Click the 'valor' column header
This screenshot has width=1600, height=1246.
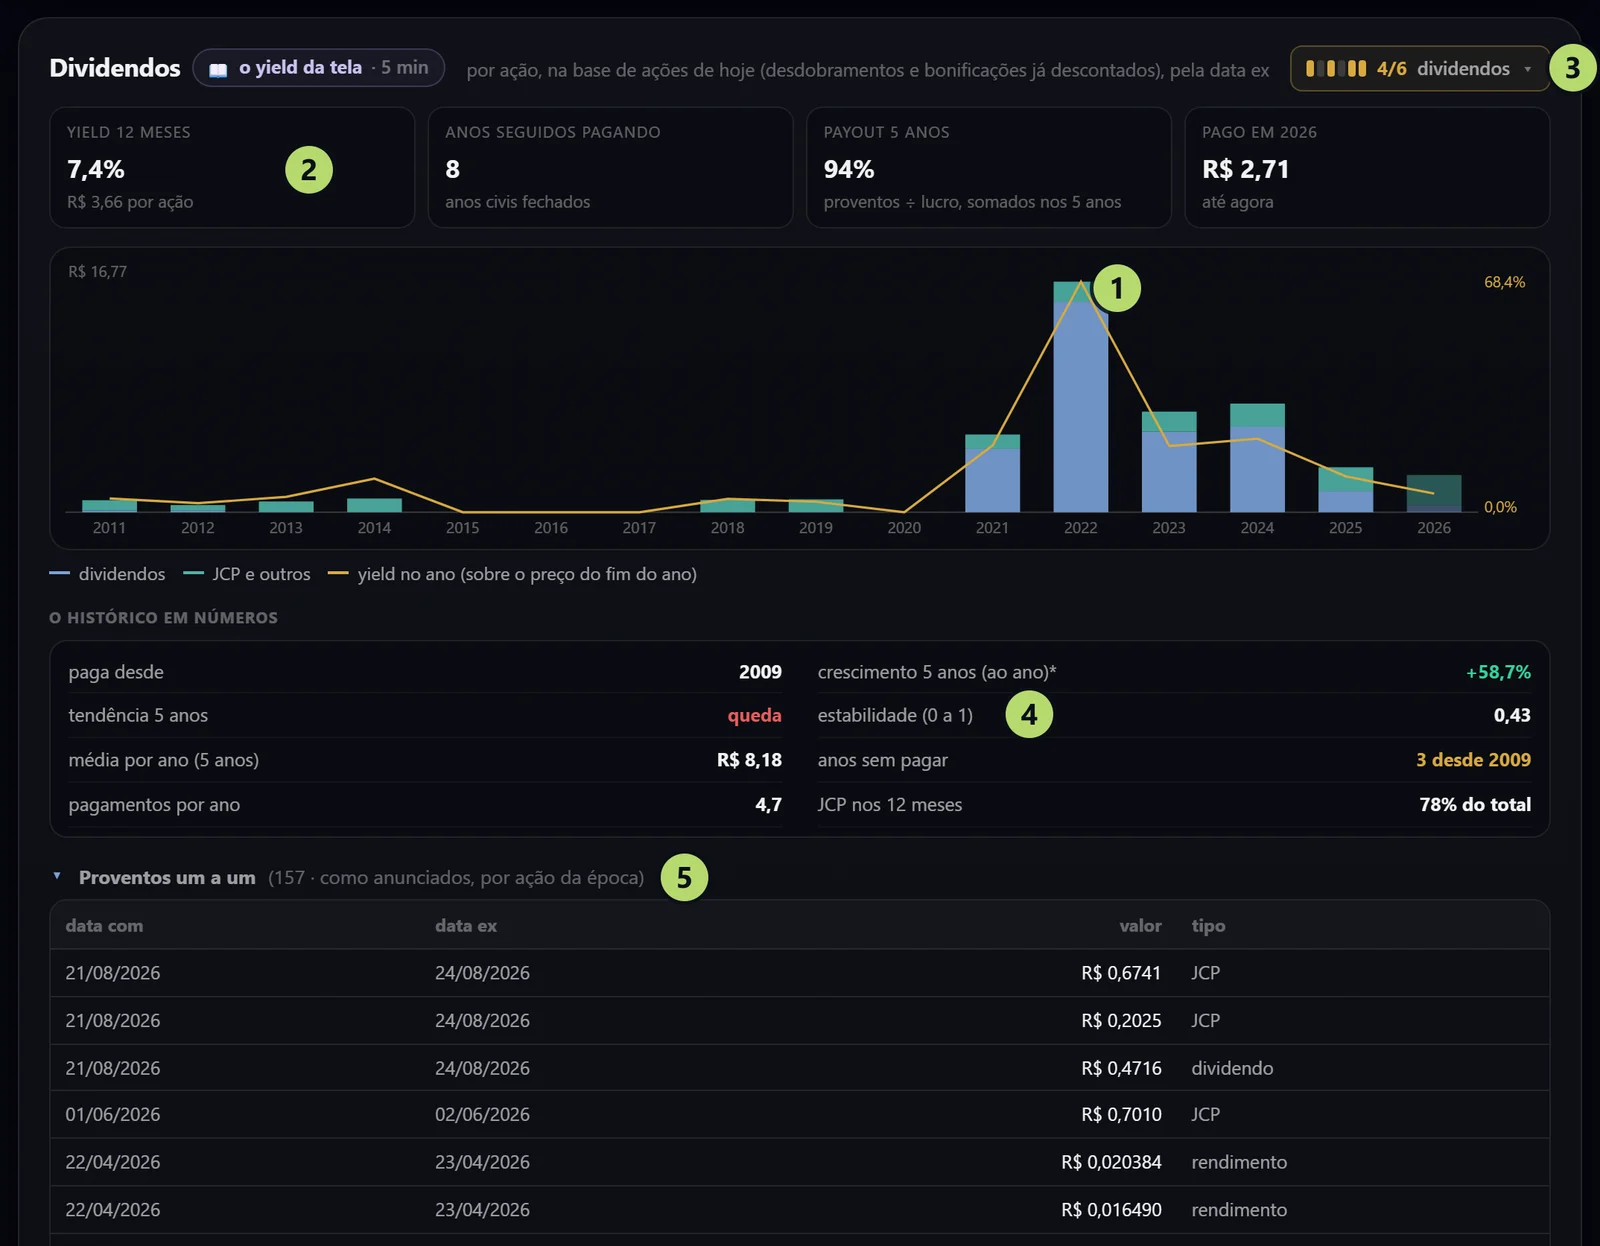tap(1140, 926)
